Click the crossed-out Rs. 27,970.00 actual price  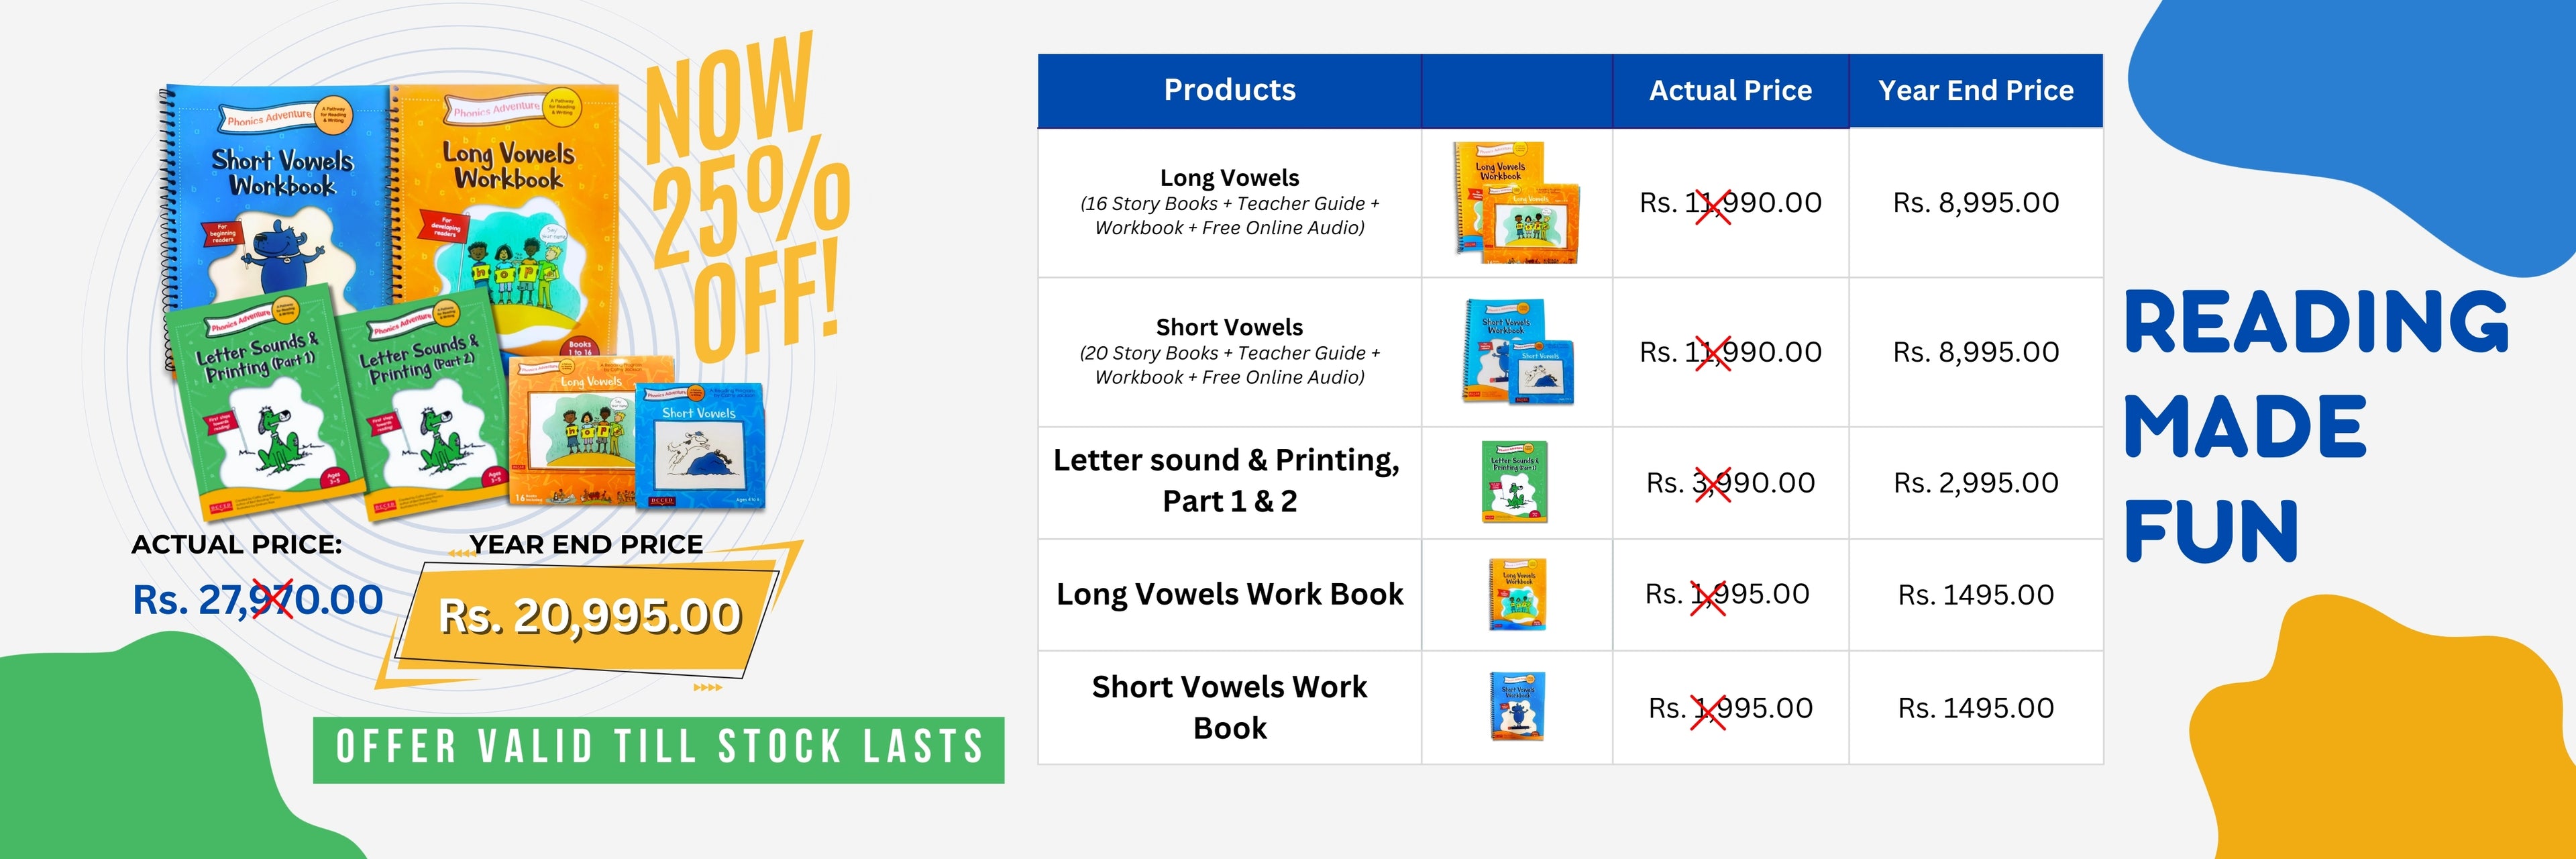tap(258, 600)
